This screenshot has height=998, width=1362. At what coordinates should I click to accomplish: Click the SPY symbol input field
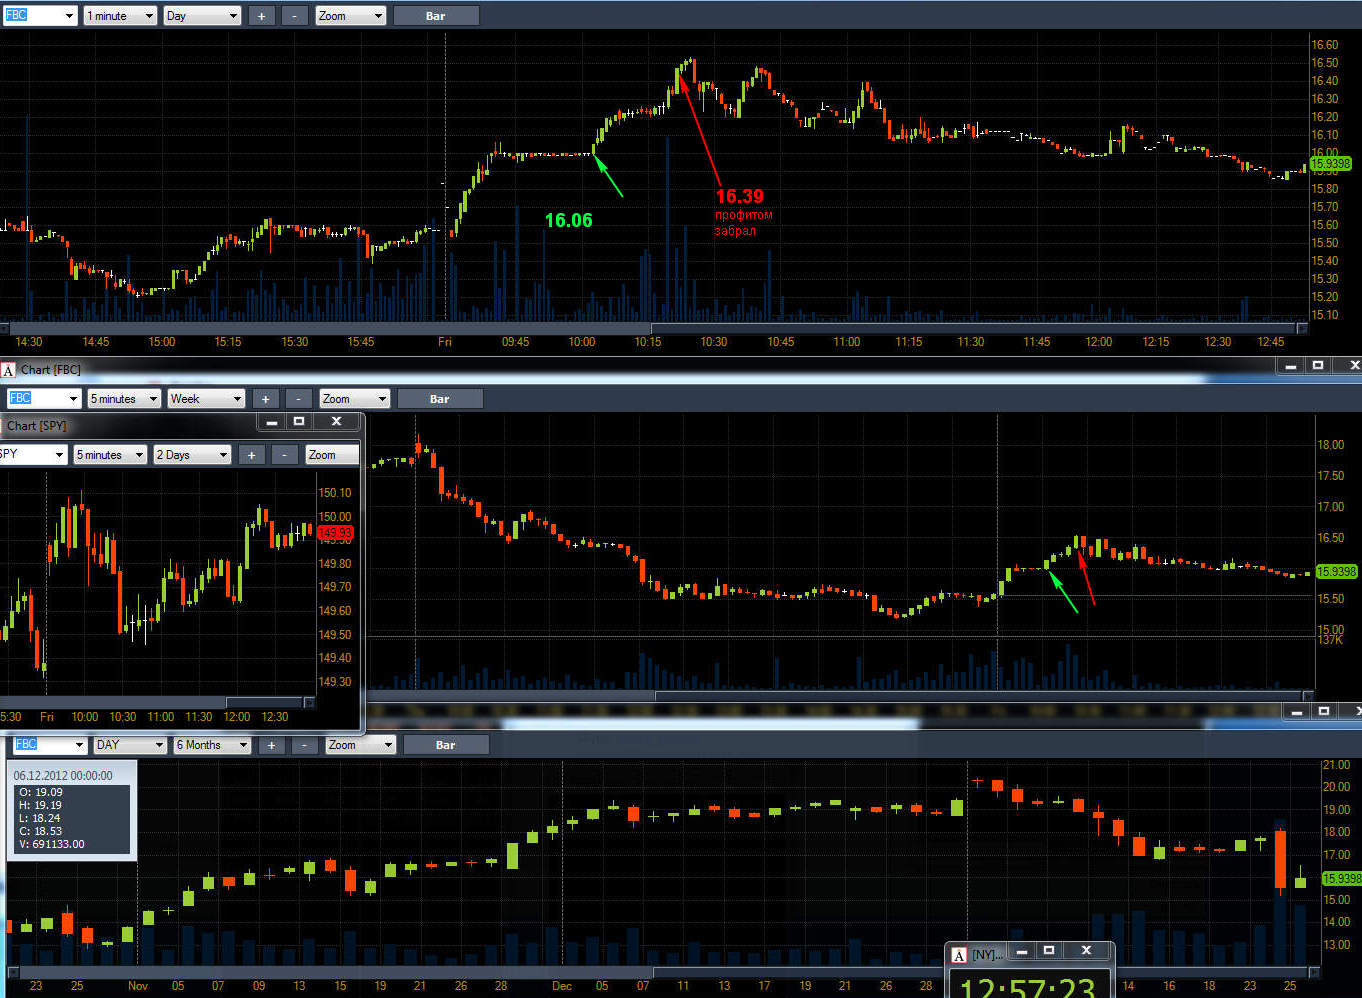click(x=33, y=455)
